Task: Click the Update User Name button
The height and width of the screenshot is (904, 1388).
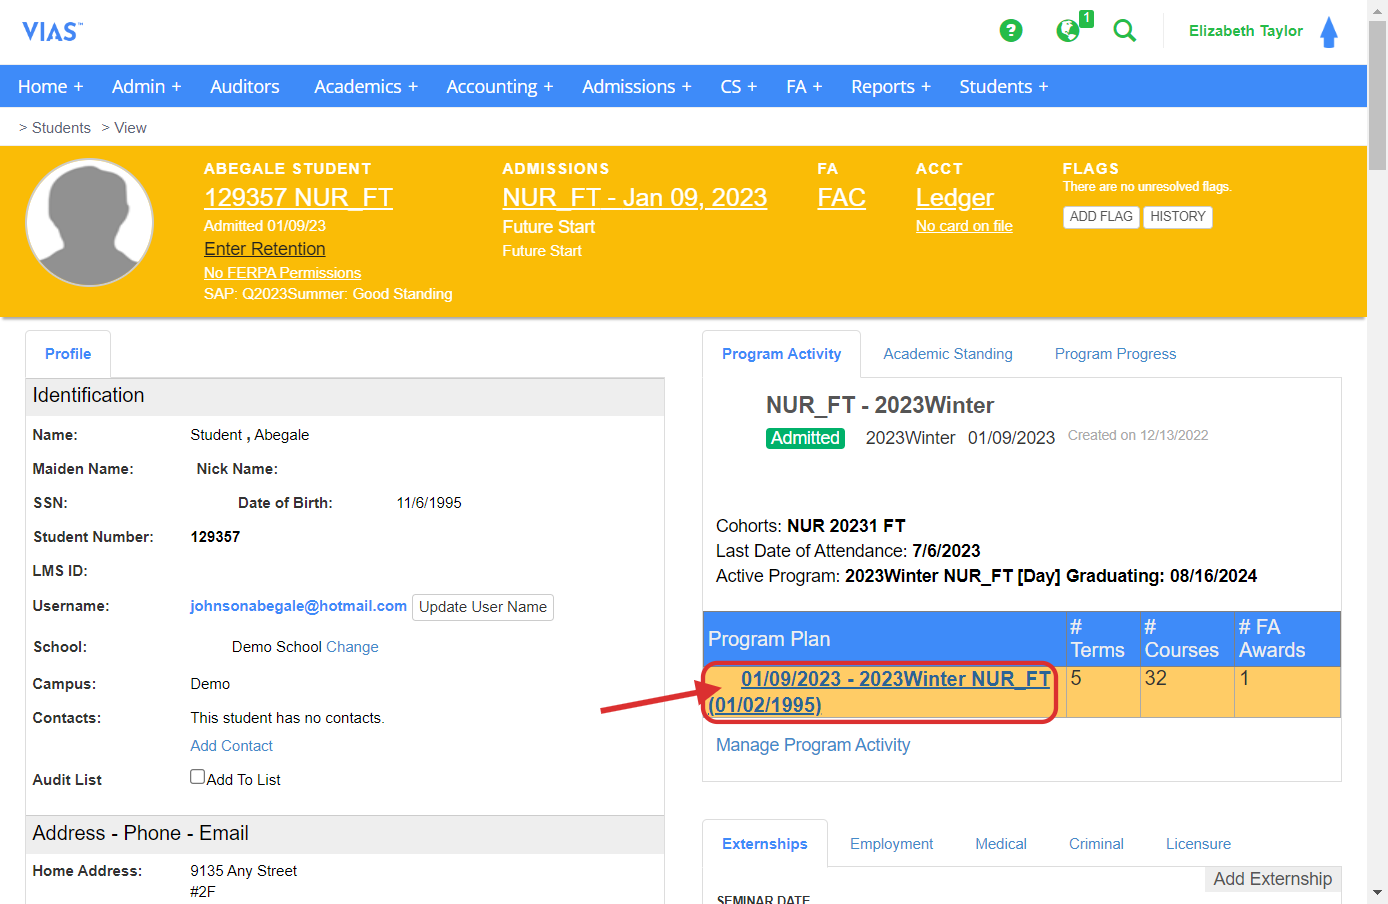Action: (x=483, y=607)
